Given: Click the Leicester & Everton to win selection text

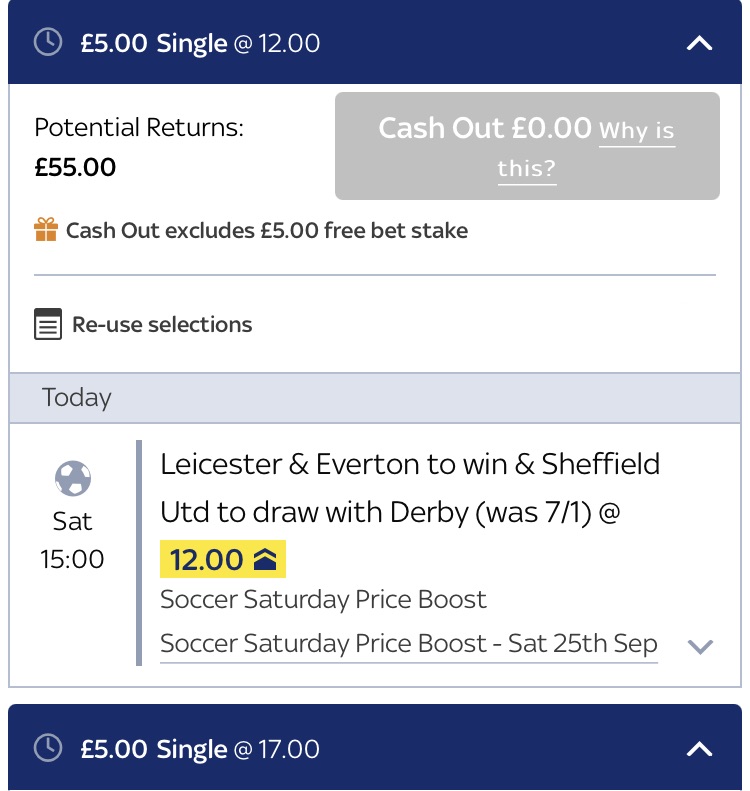Looking at the screenshot, I should (410, 488).
